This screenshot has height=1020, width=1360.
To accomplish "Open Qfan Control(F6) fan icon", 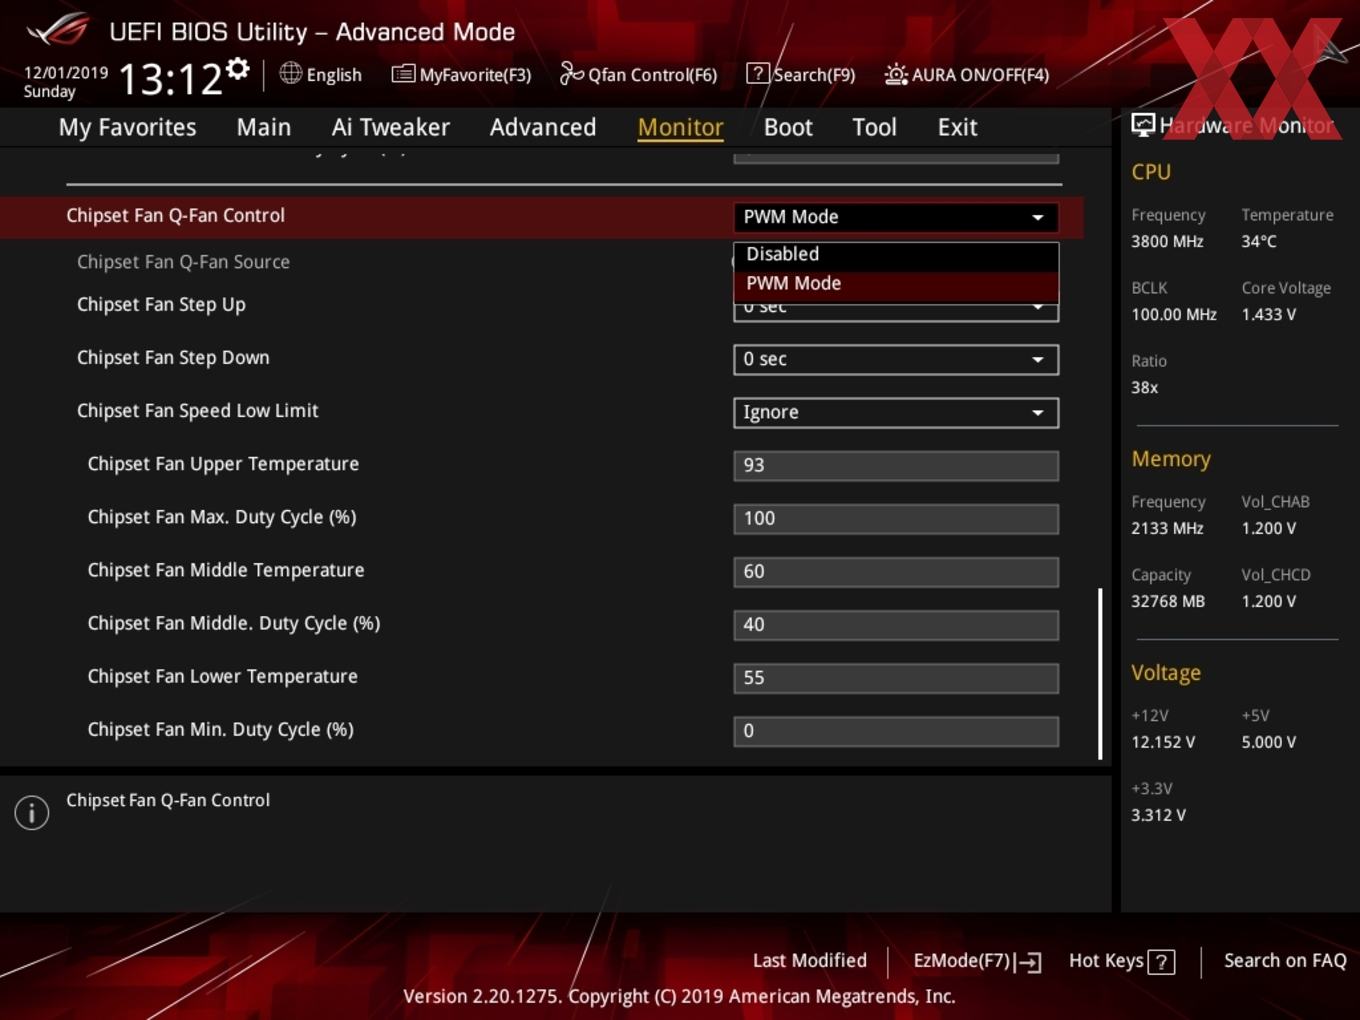I will tap(571, 73).
